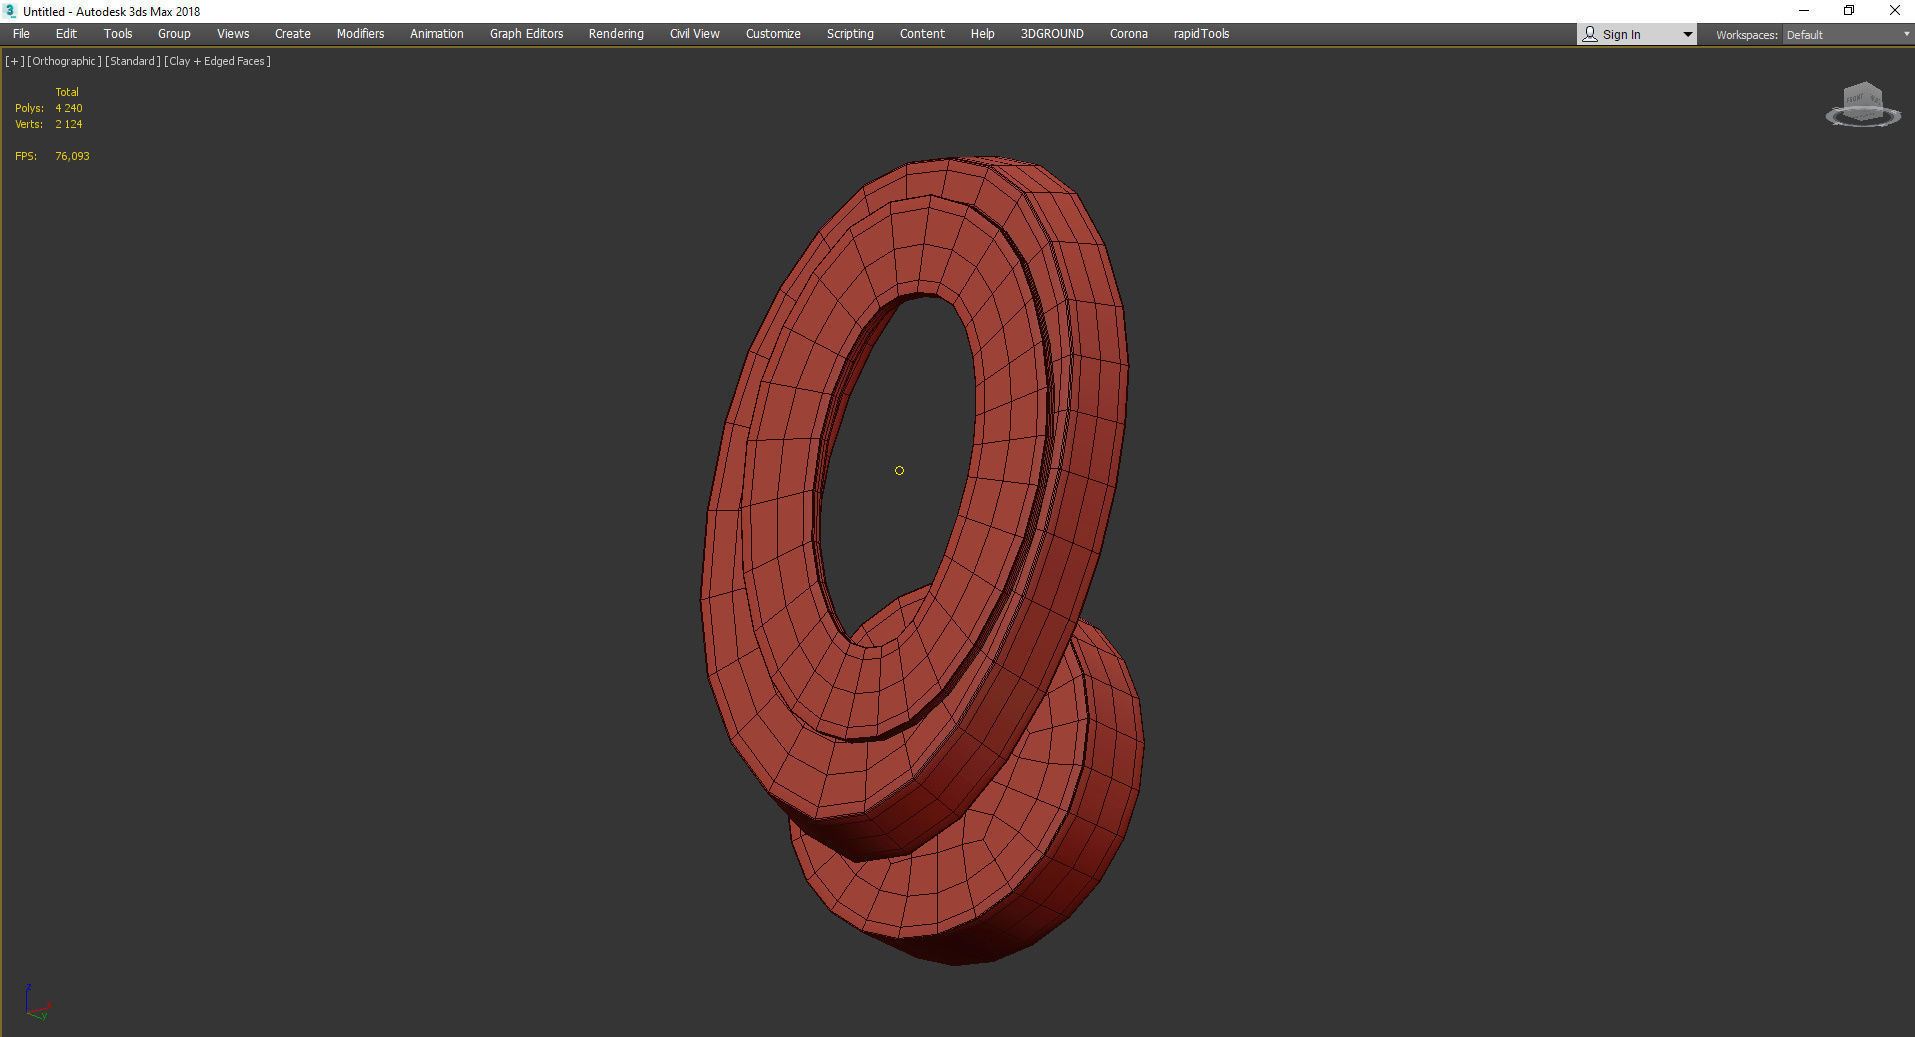Open the rapidTools menu
The image size is (1915, 1037).
click(x=1201, y=34)
